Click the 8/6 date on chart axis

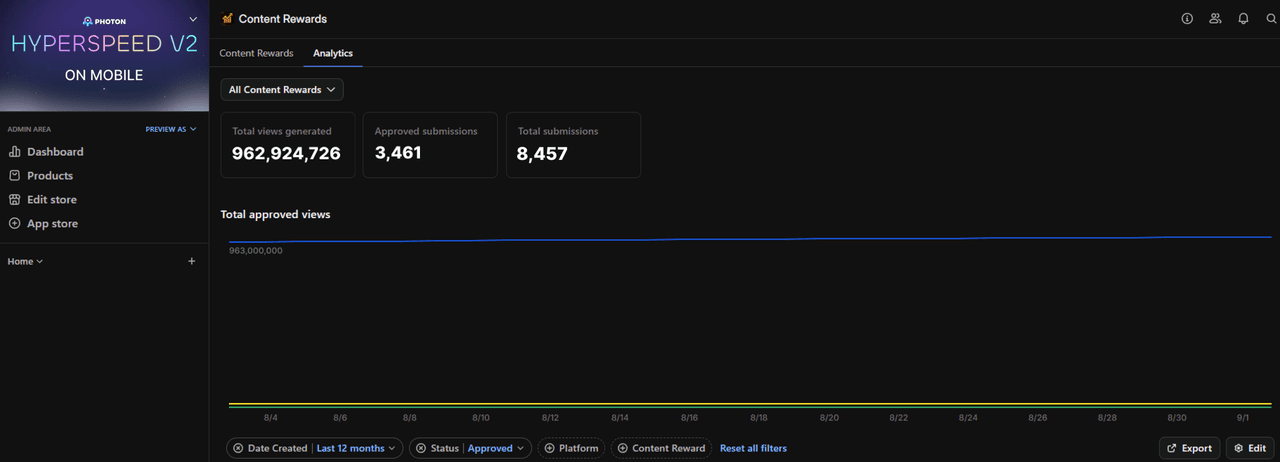[x=340, y=418]
